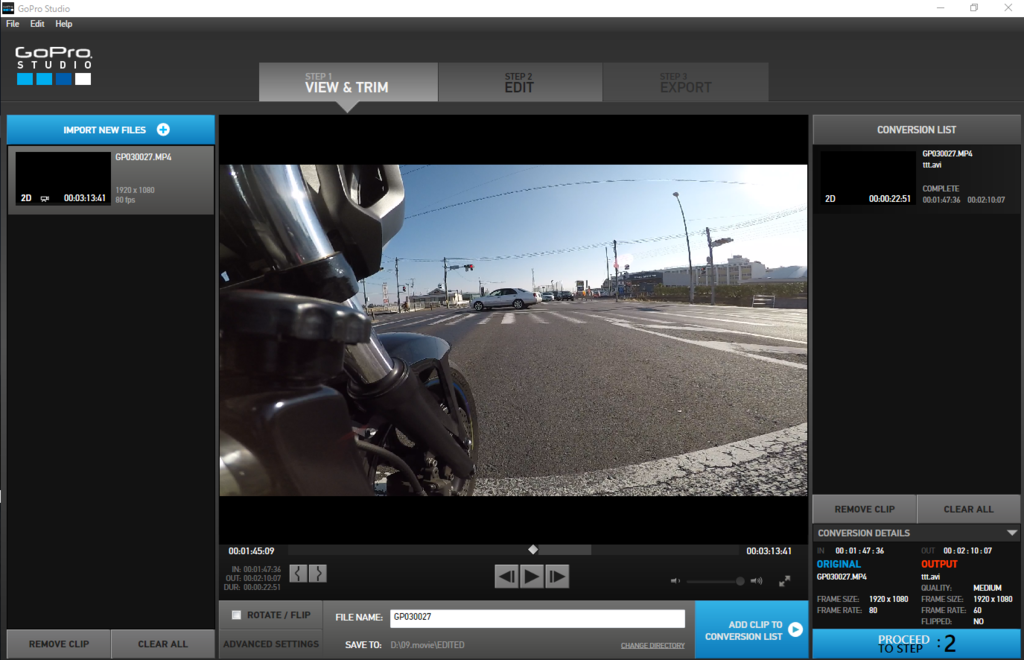Play the video preview
The image size is (1024, 660).
click(532, 576)
